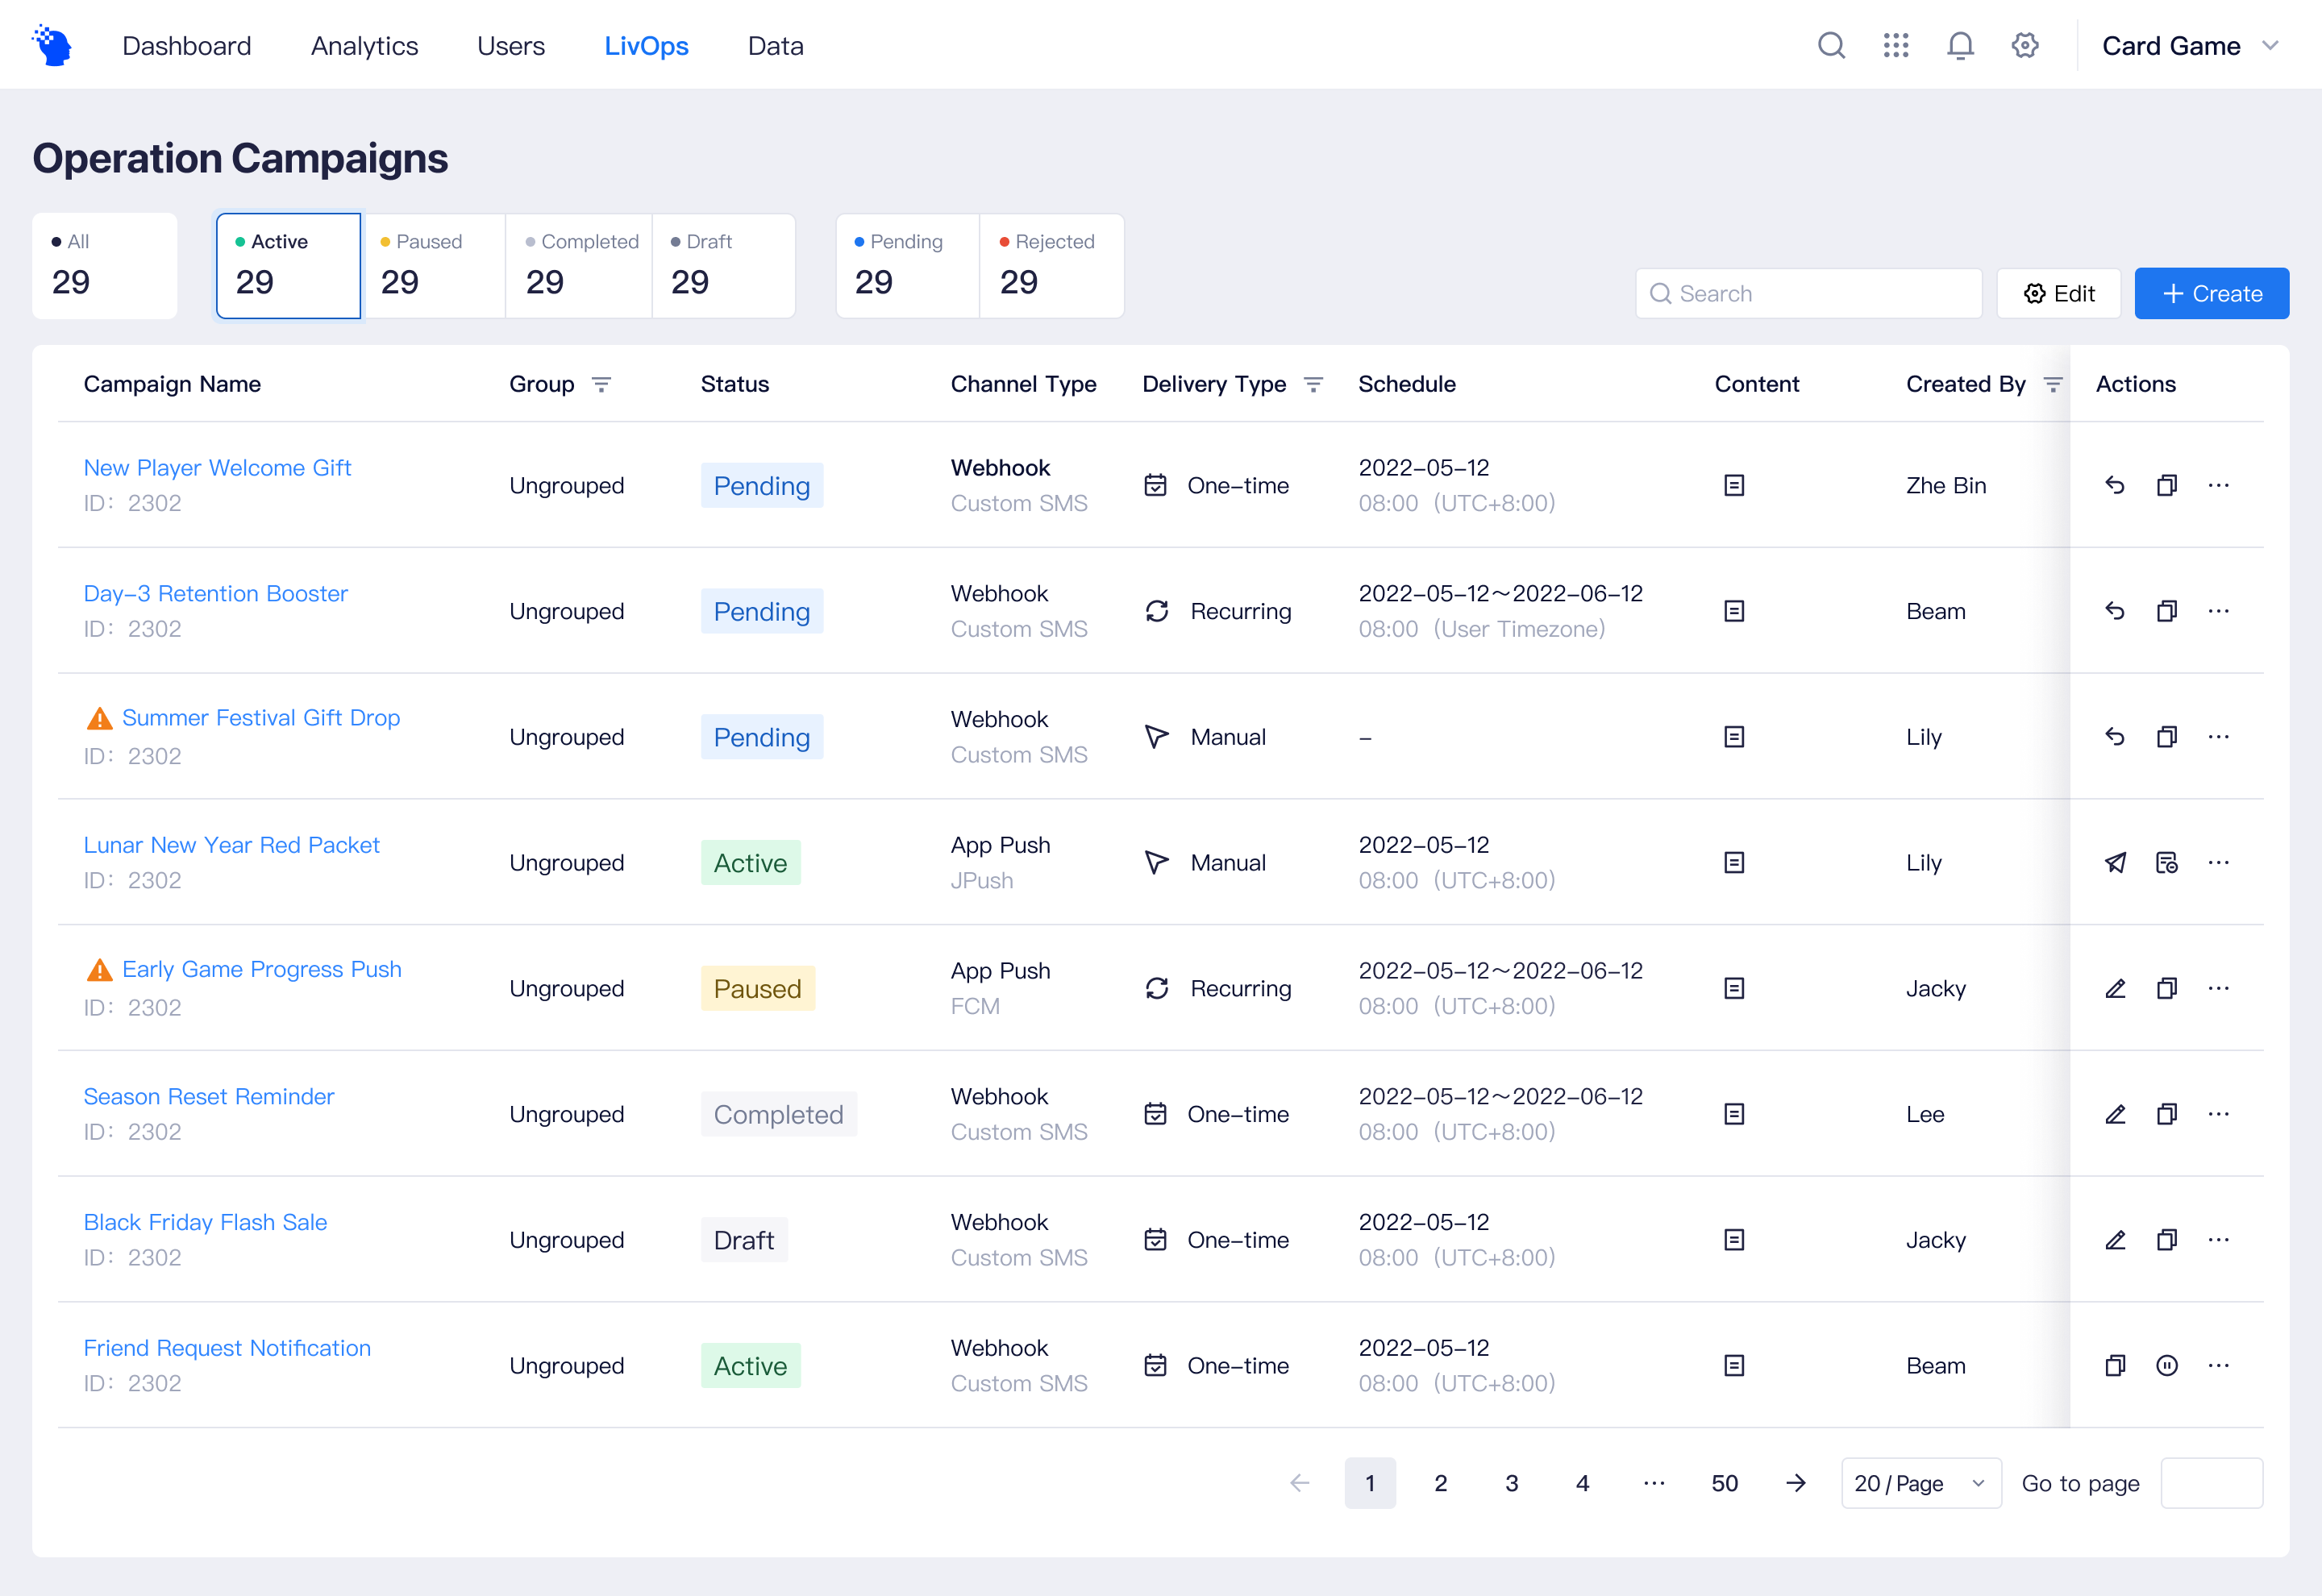Image resolution: width=2322 pixels, height=1596 pixels.
Task: Open the apps grid icon
Action: pos(1895,46)
